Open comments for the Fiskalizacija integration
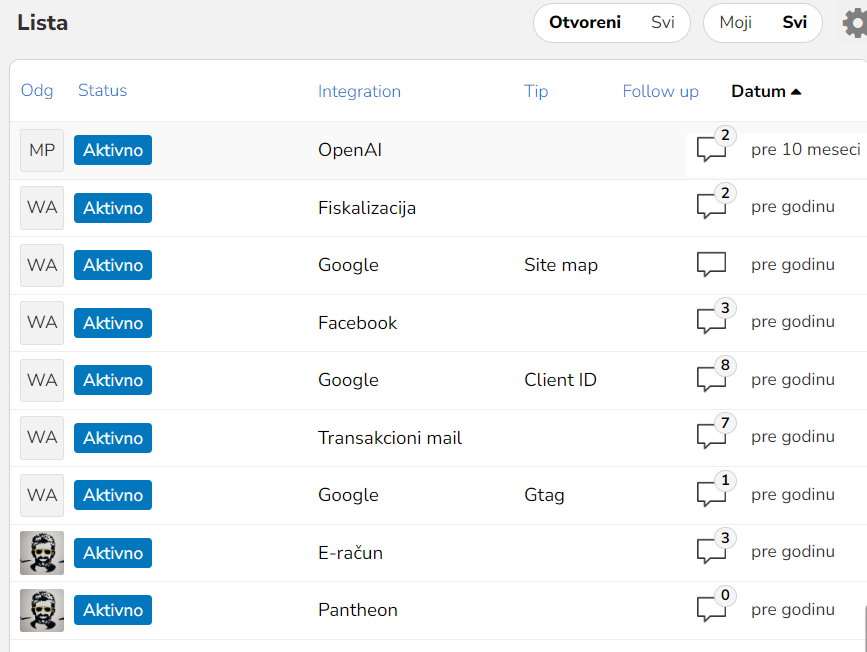This screenshot has width=867, height=652. click(x=711, y=208)
